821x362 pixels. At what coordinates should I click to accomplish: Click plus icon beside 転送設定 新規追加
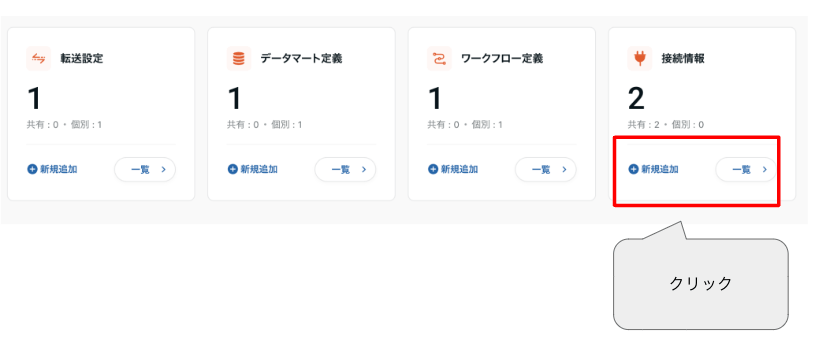(x=32, y=169)
